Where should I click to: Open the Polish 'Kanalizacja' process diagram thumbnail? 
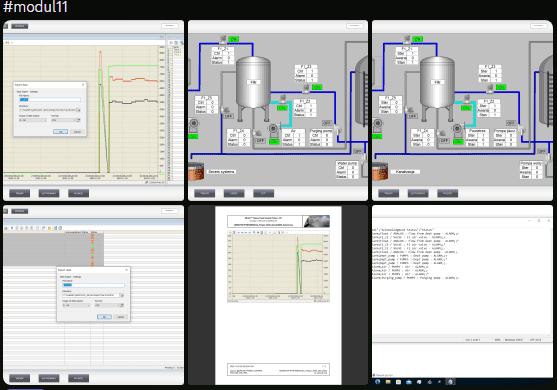(462, 110)
